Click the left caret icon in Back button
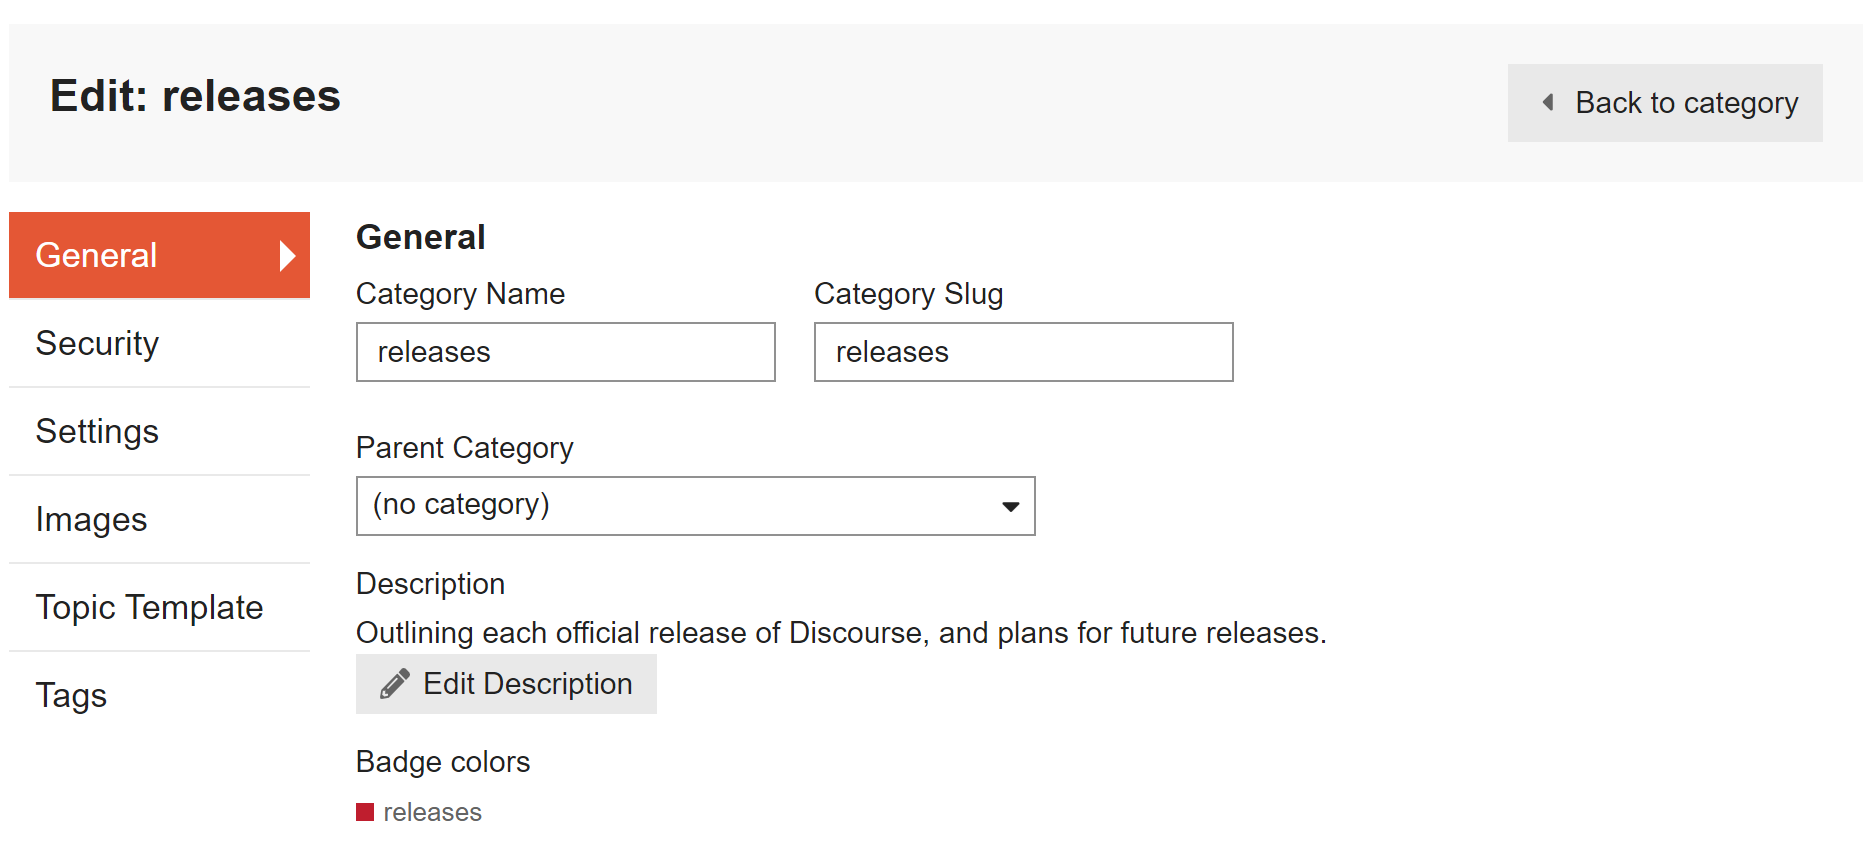The height and width of the screenshot is (847, 1873). tap(1548, 102)
